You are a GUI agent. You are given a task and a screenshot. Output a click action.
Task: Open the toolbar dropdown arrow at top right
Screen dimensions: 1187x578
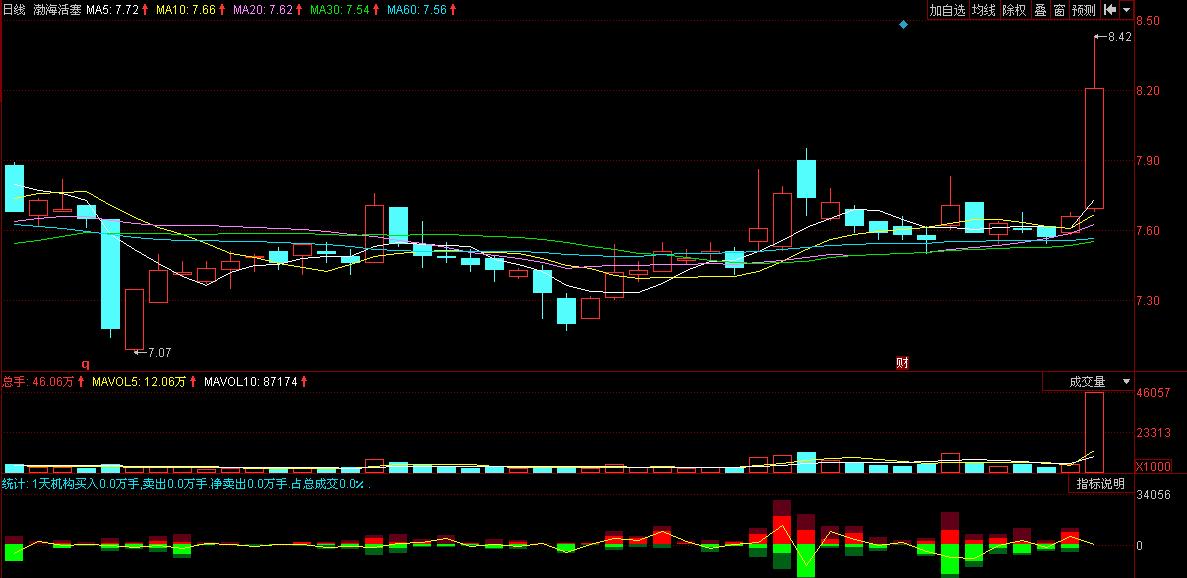coord(1126,10)
